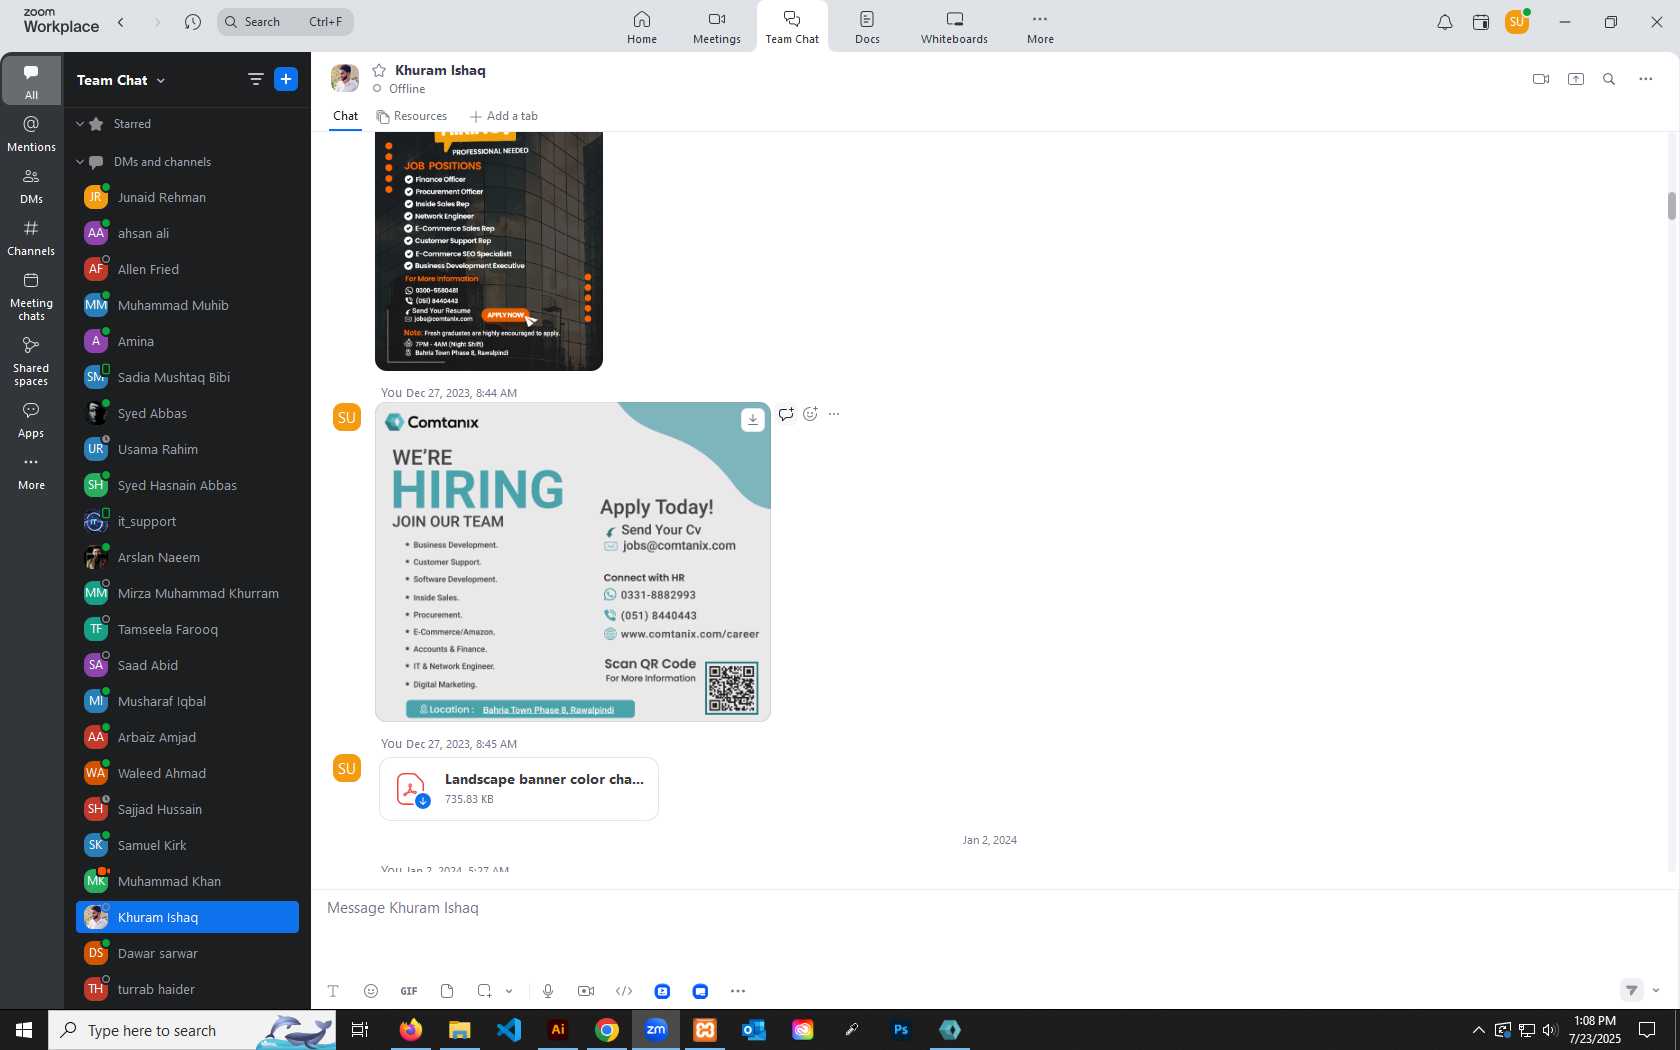Image resolution: width=1680 pixels, height=1050 pixels.
Task: Open more chat options ellipsis in header
Action: click(1646, 79)
